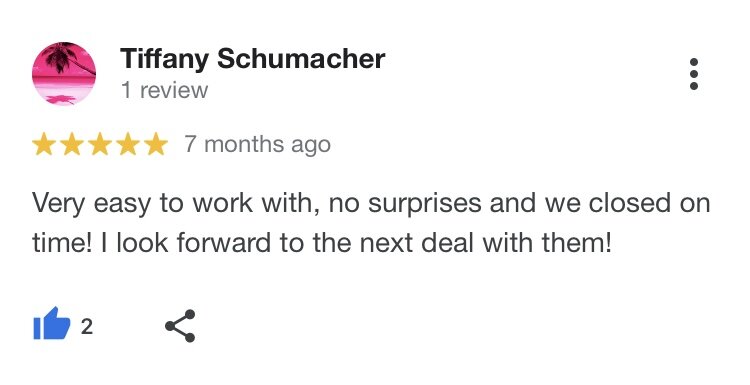Click the third yellow rating star
Viewport: 750px width, 385px height.
(100, 144)
